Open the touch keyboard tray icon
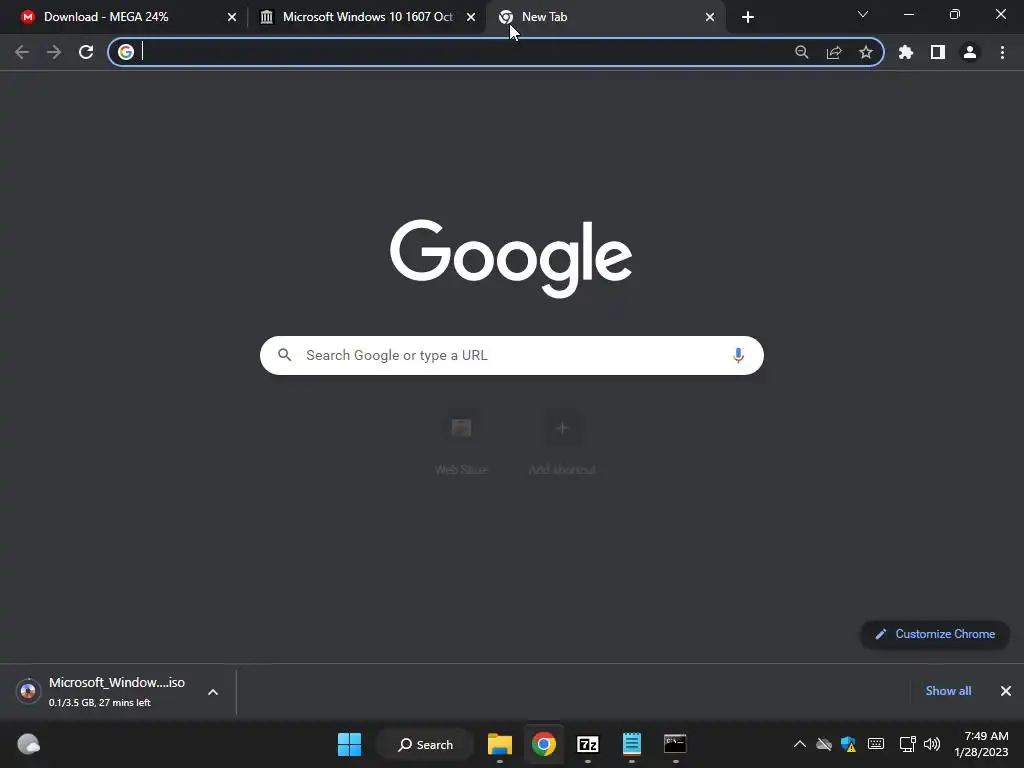Image resolution: width=1024 pixels, height=768 pixels. [876, 744]
